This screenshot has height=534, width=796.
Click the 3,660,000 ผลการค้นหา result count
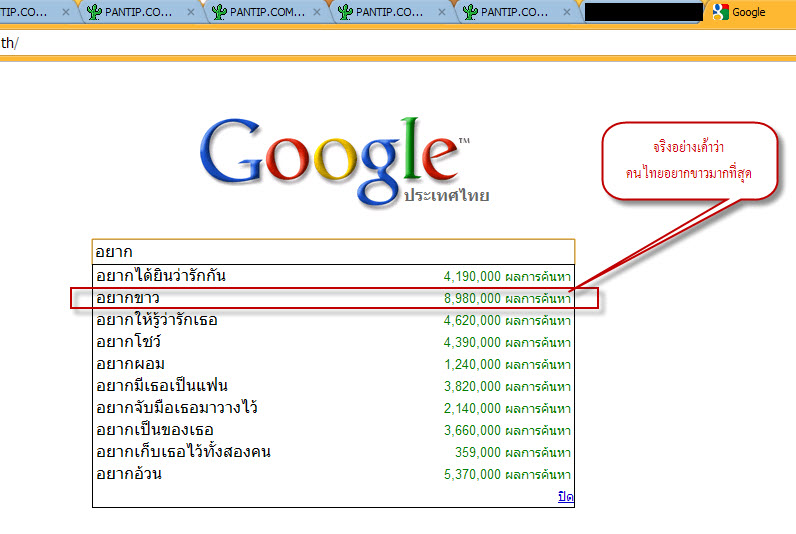(x=507, y=431)
